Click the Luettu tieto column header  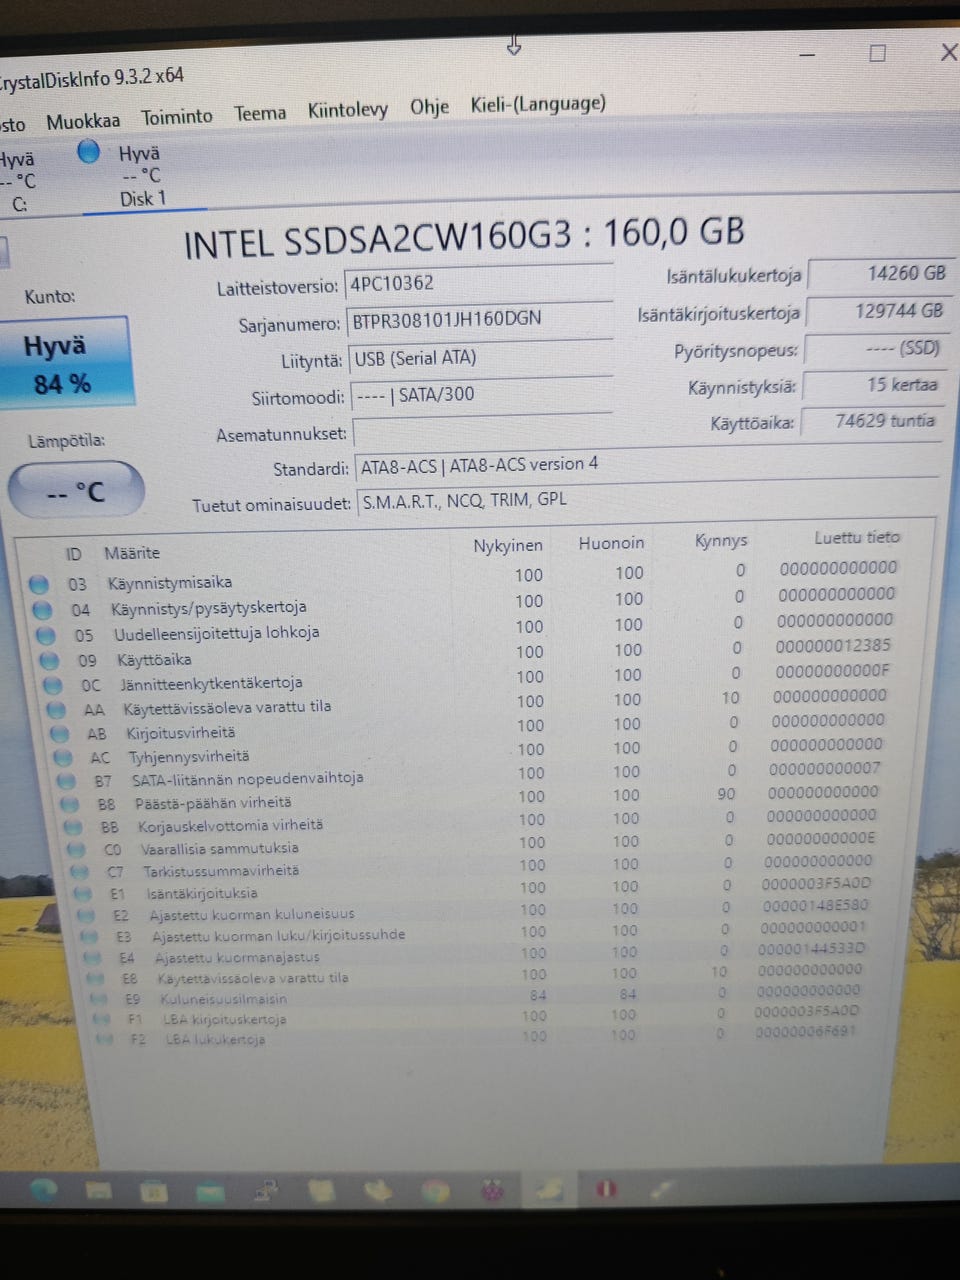coord(857,537)
